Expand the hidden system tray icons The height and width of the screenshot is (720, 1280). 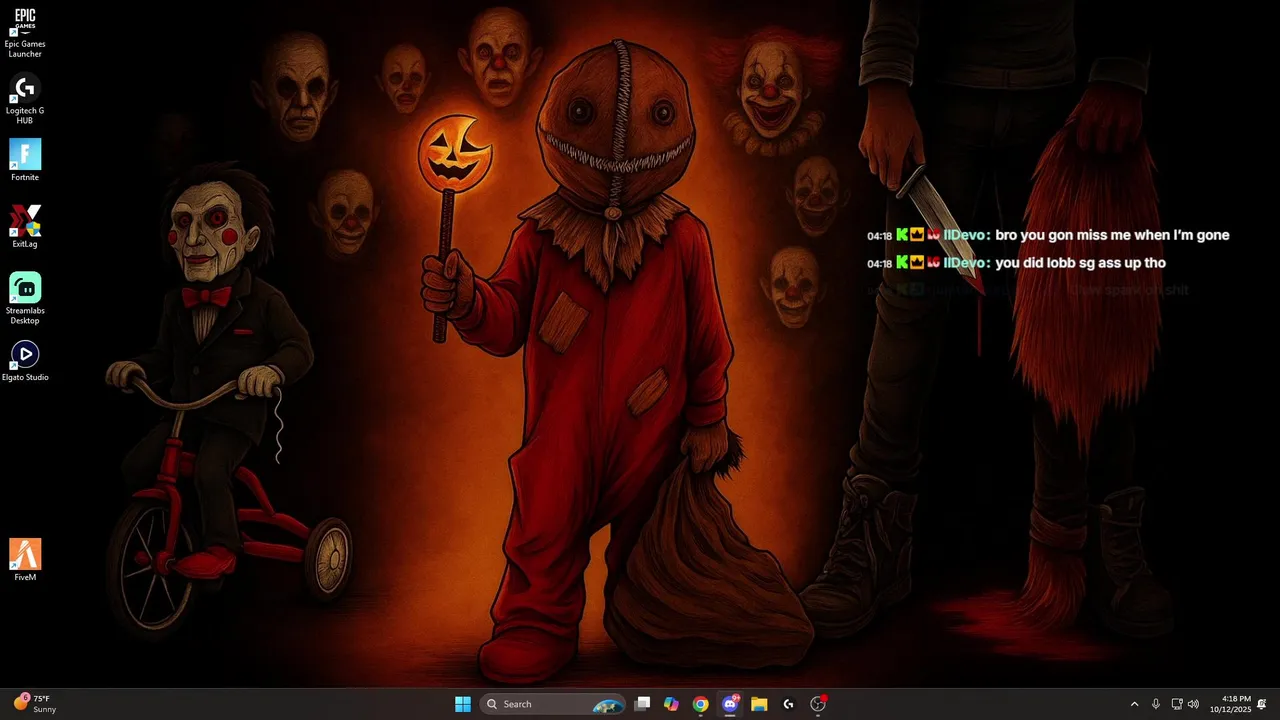point(1134,704)
